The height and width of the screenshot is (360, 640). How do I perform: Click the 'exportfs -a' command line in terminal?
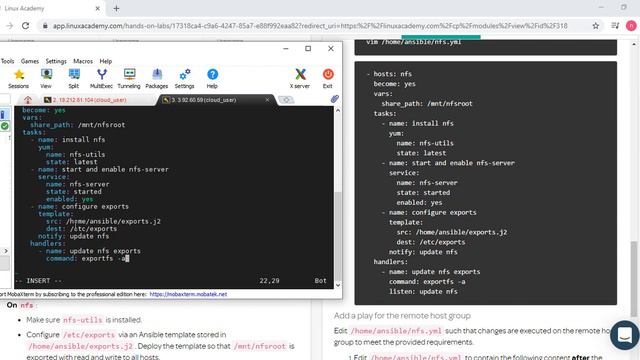tap(87, 258)
